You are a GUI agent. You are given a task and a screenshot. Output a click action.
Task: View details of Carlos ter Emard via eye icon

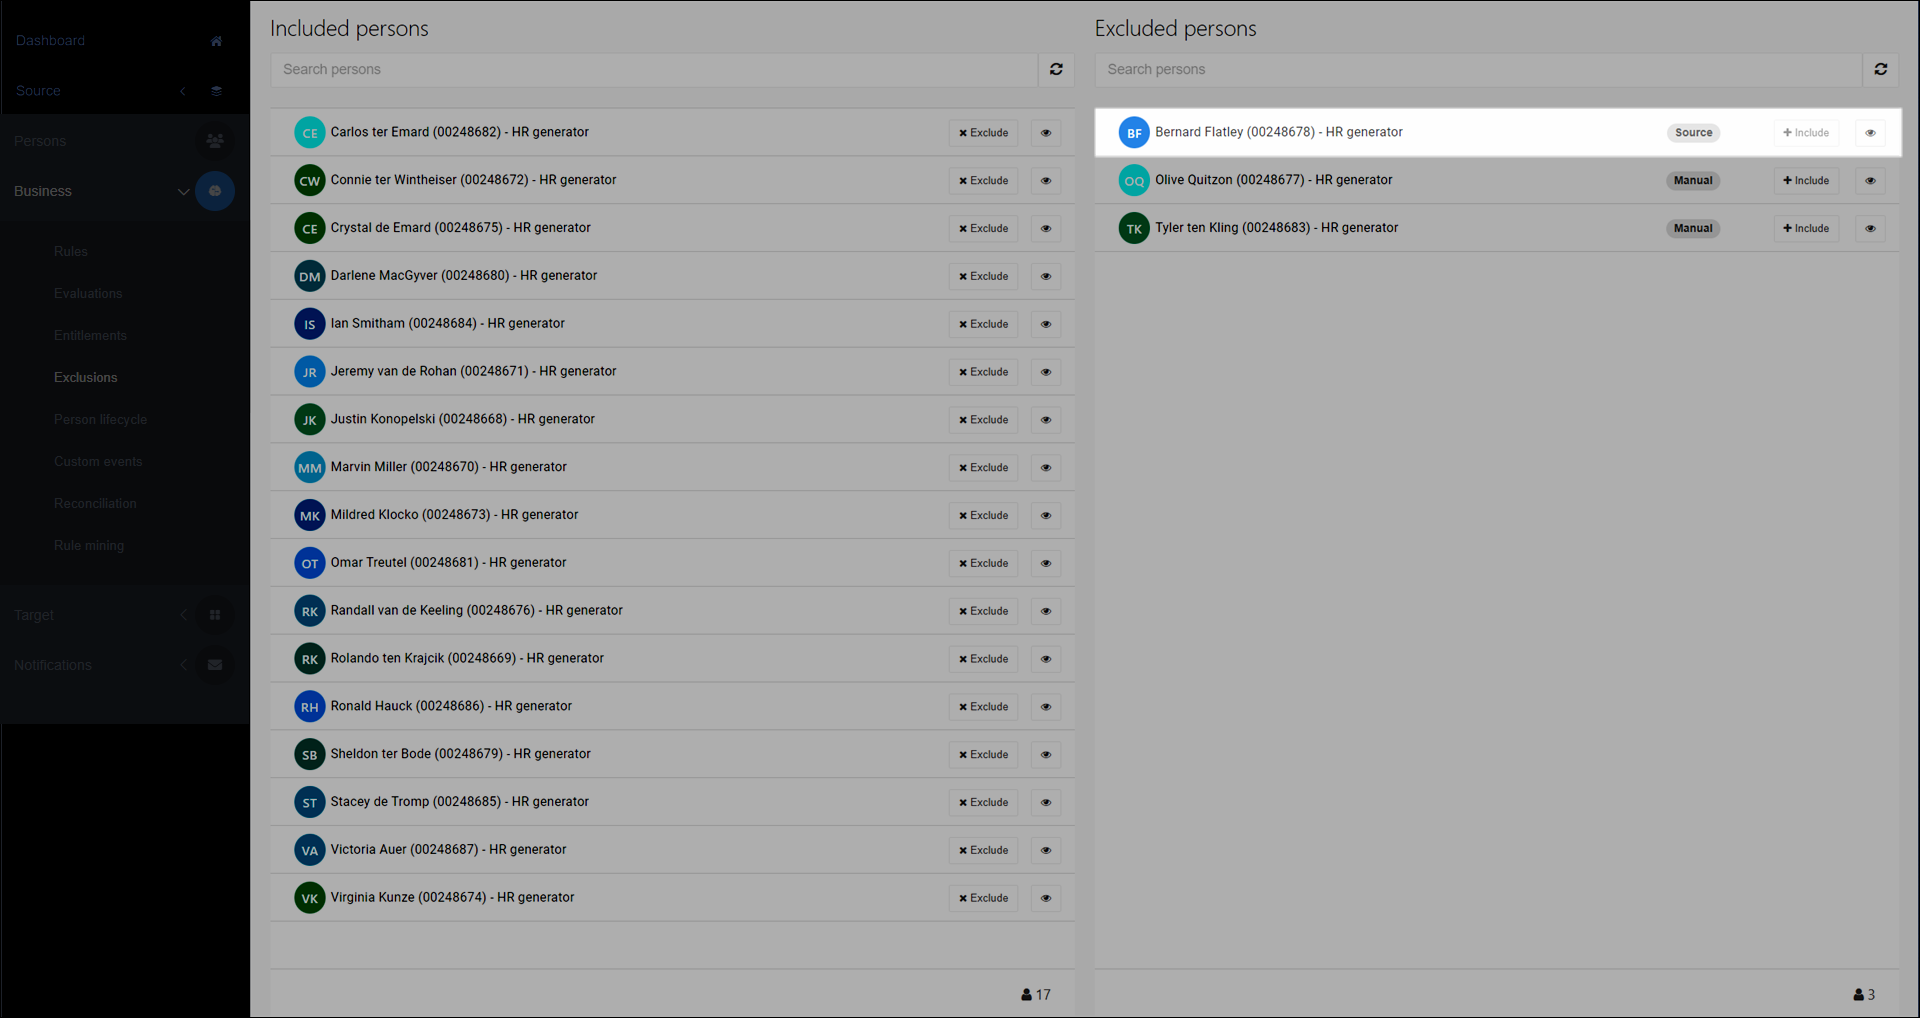pyautogui.click(x=1046, y=133)
